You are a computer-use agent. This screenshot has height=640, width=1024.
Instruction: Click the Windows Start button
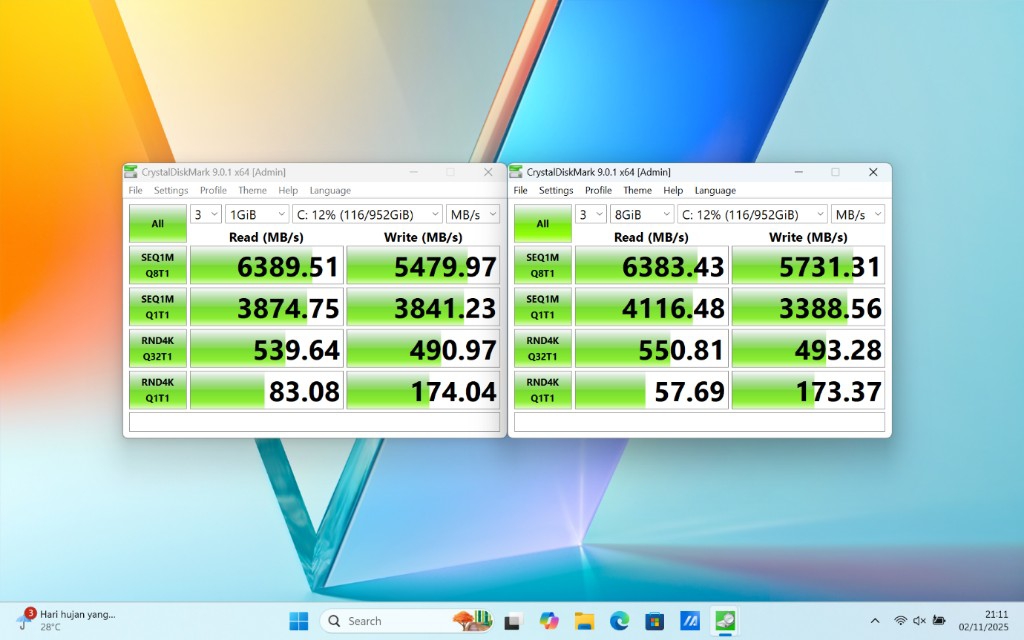pyautogui.click(x=298, y=621)
